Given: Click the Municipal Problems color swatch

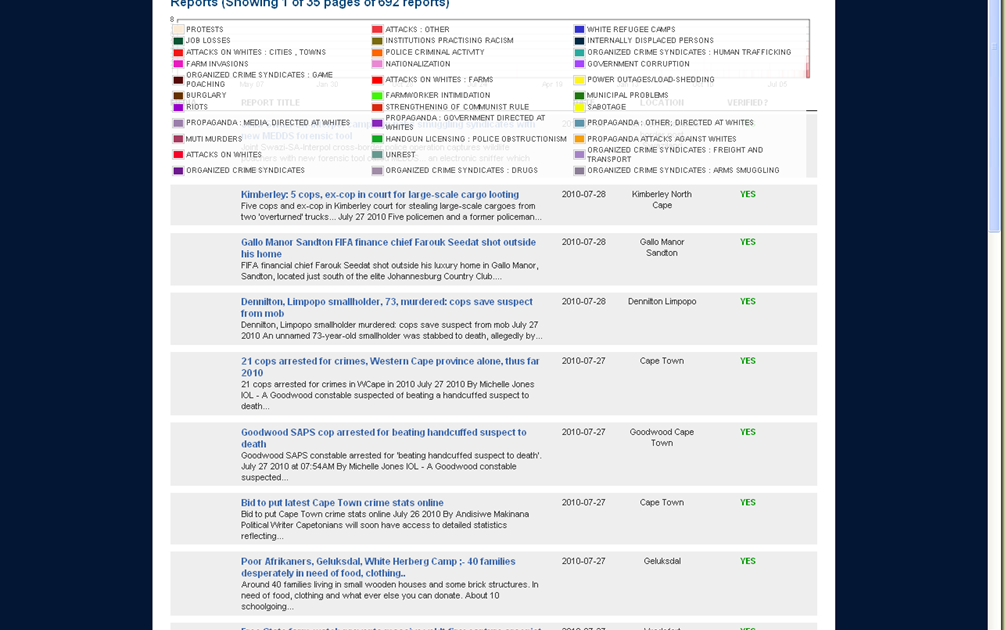Looking at the screenshot, I should [579, 95].
